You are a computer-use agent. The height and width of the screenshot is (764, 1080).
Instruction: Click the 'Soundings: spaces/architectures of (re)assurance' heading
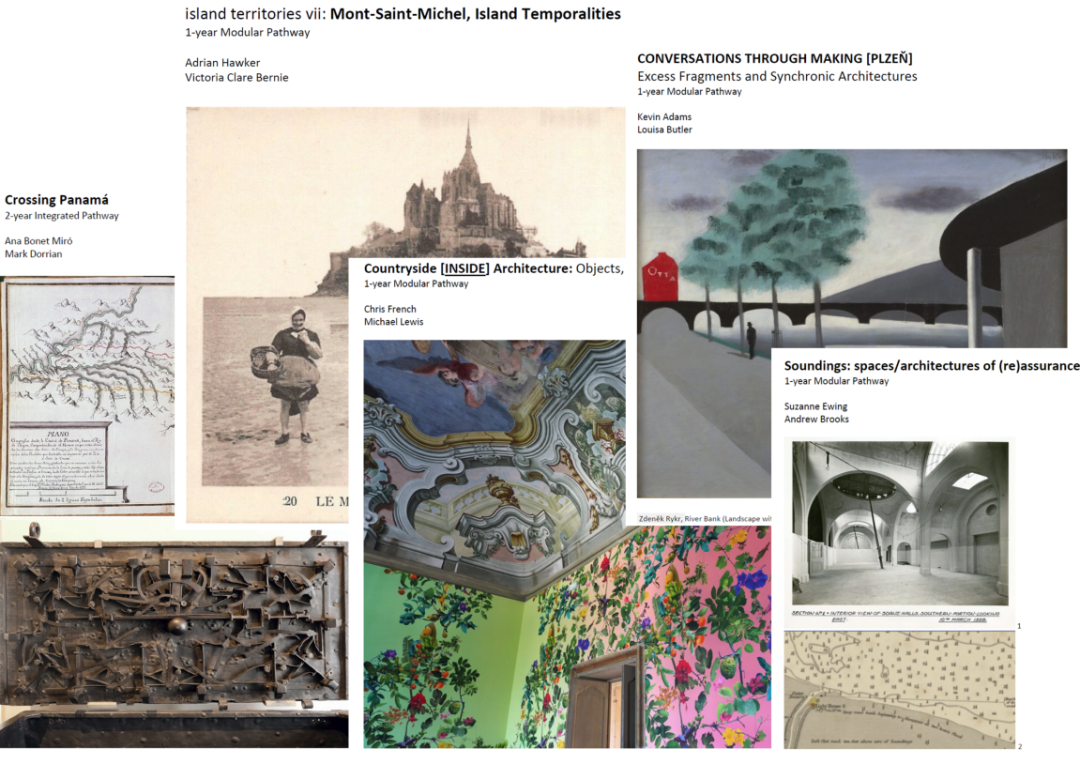click(x=931, y=366)
